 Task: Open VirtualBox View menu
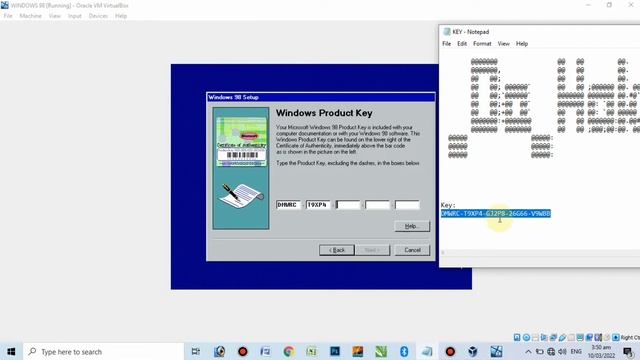[54, 16]
